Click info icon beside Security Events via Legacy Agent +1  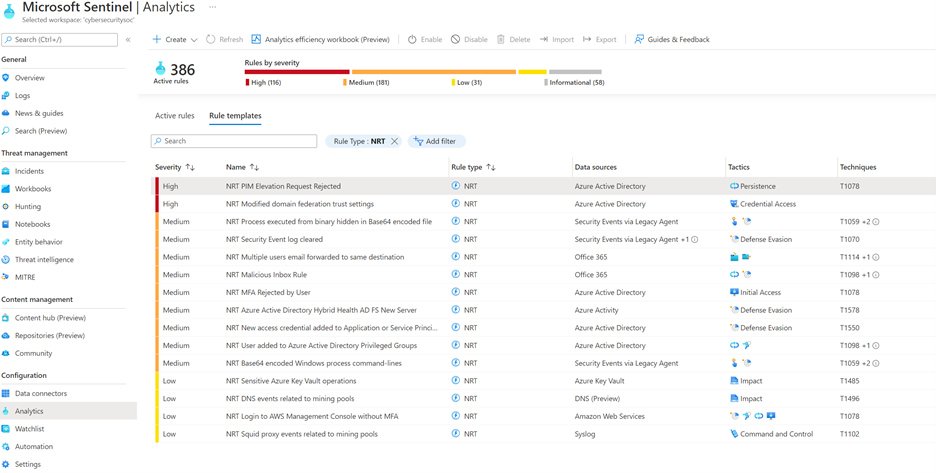pyautogui.click(x=695, y=239)
